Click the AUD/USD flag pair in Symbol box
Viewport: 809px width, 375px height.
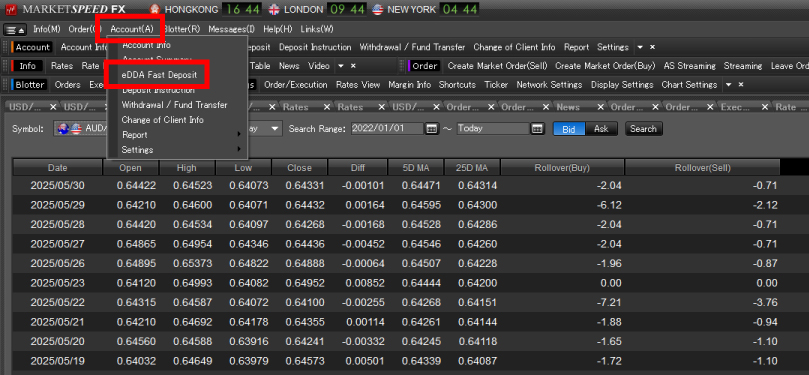pos(70,128)
